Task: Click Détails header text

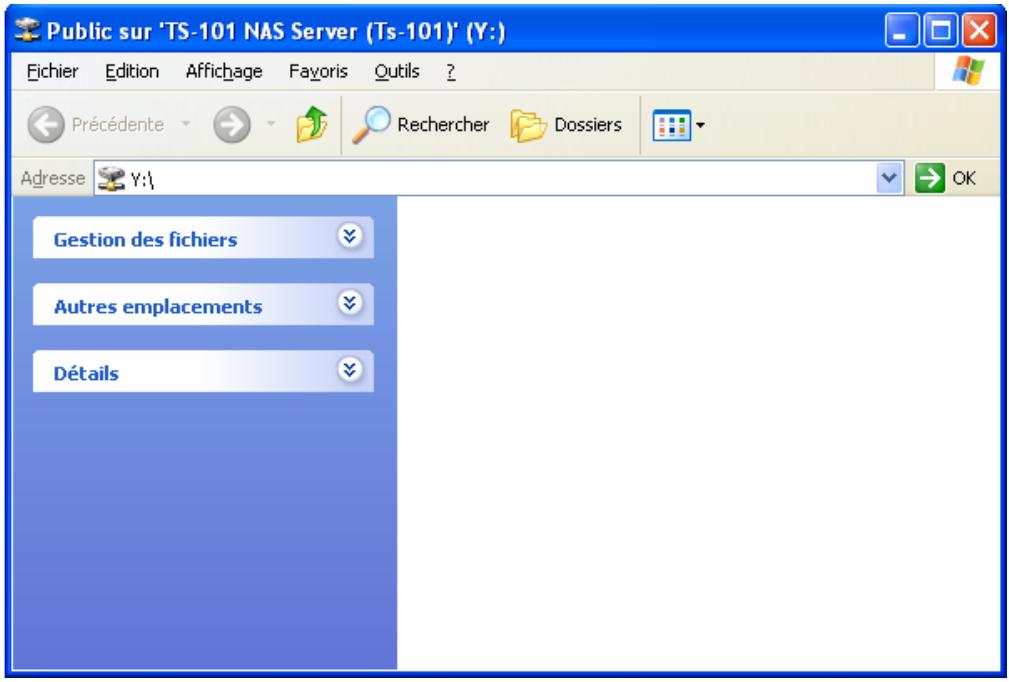Action: pyautogui.click(x=86, y=374)
